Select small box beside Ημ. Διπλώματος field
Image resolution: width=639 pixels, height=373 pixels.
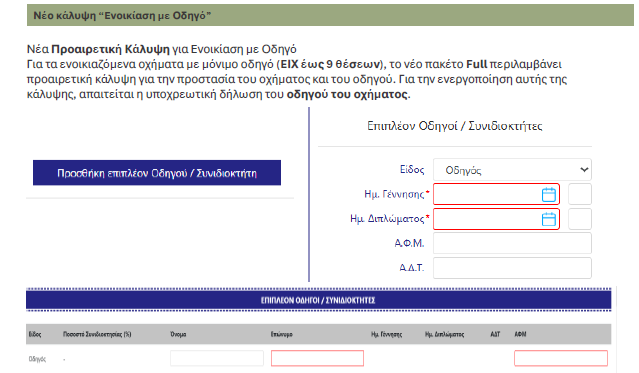tap(580, 219)
